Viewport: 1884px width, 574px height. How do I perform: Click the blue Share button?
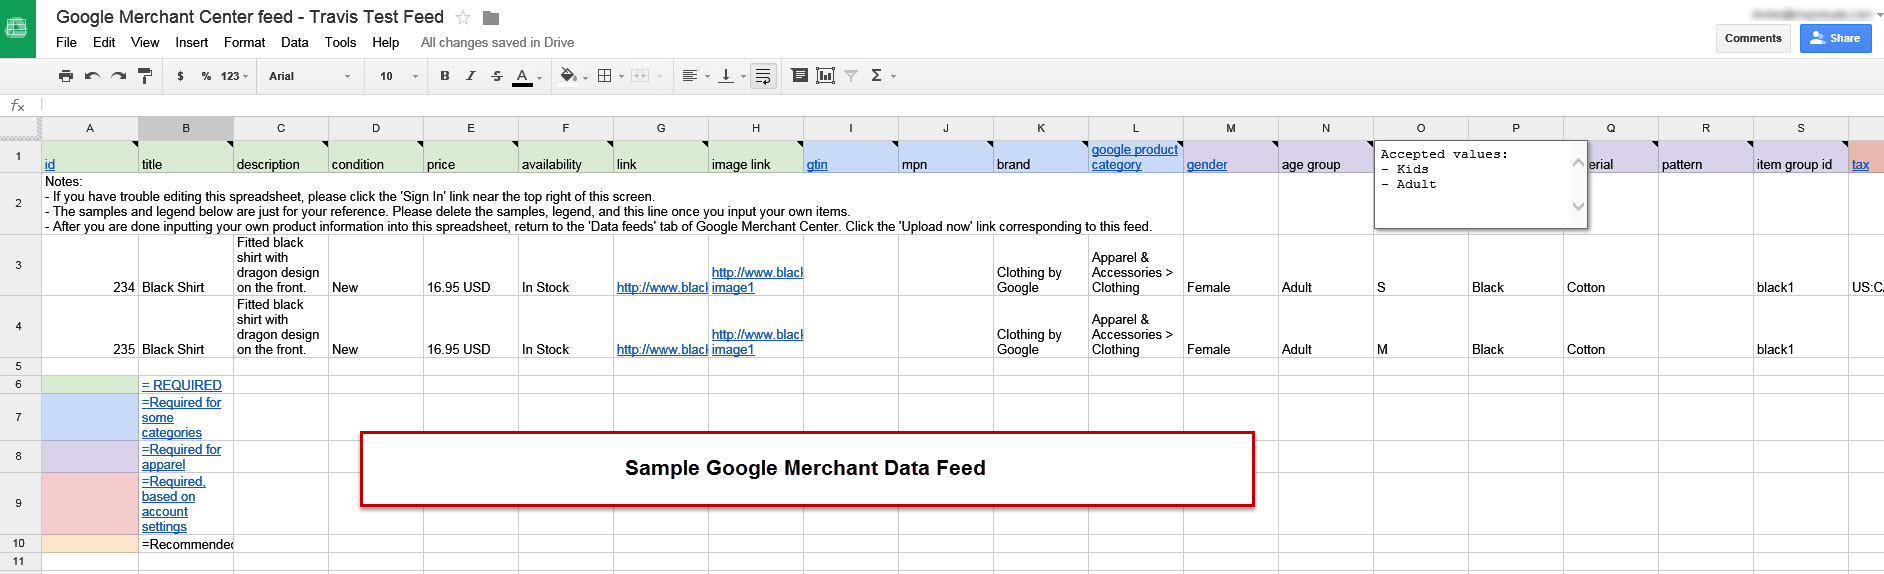(1835, 38)
